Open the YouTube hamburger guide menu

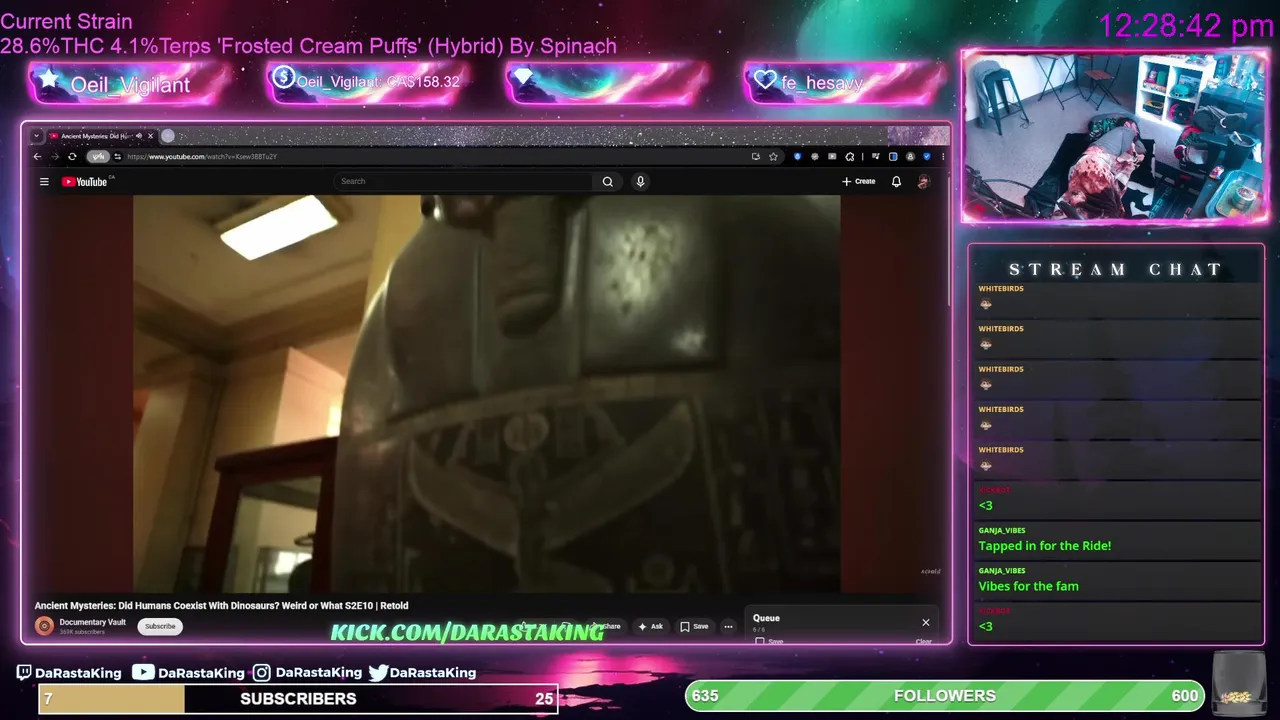[x=44, y=181]
